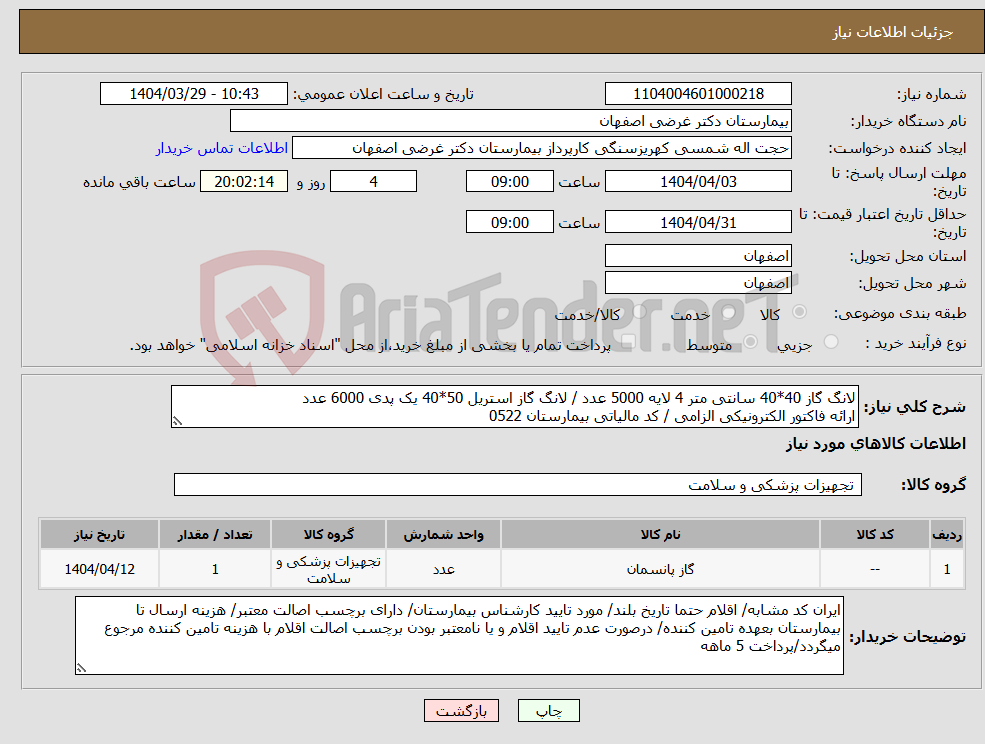Screen dimensions: 985x744
Task: Toggle the Islamic treasury payment checkbox
Action: 628,342
